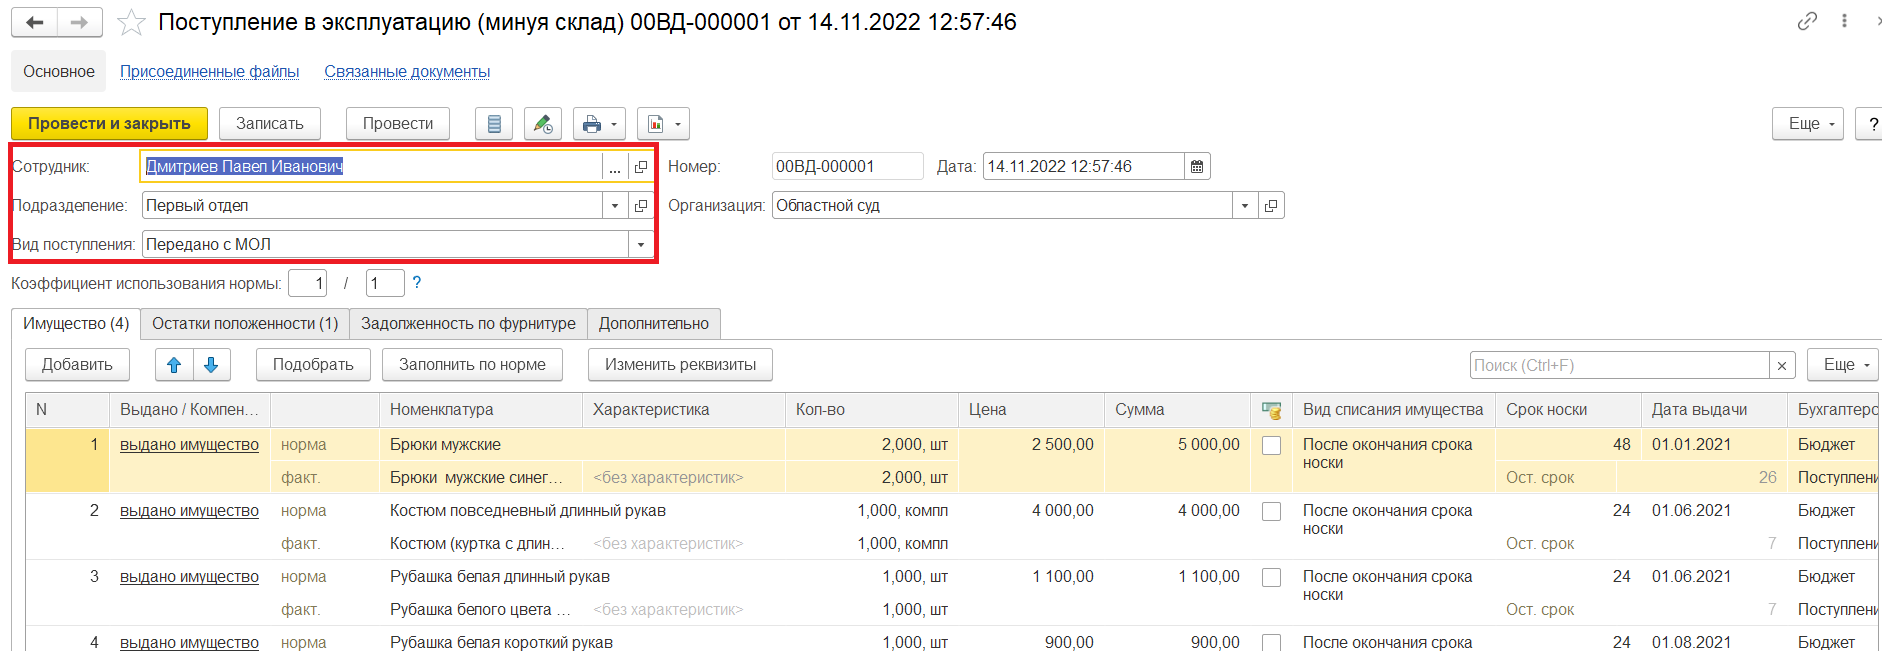Open выдано имущество link in row 1
Screen dimensions: 1882x651
click(189, 445)
